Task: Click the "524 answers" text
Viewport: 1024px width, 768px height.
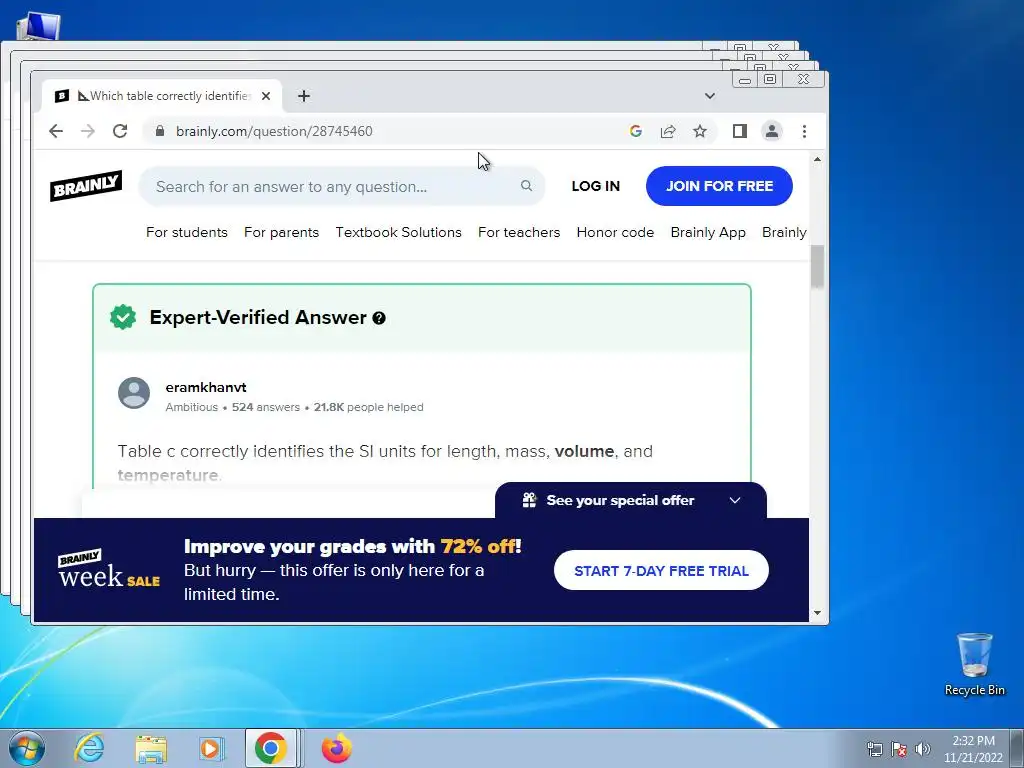Action: [x=266, y=407]
